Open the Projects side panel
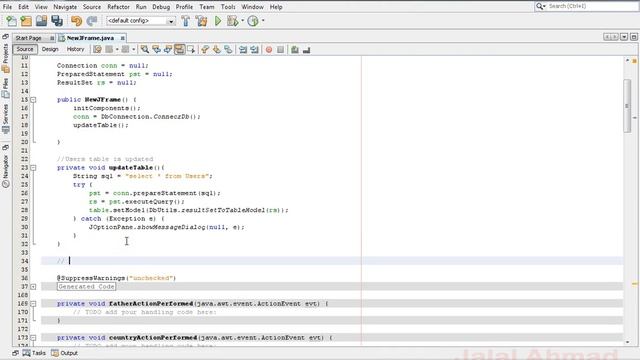 coord(6,58)
